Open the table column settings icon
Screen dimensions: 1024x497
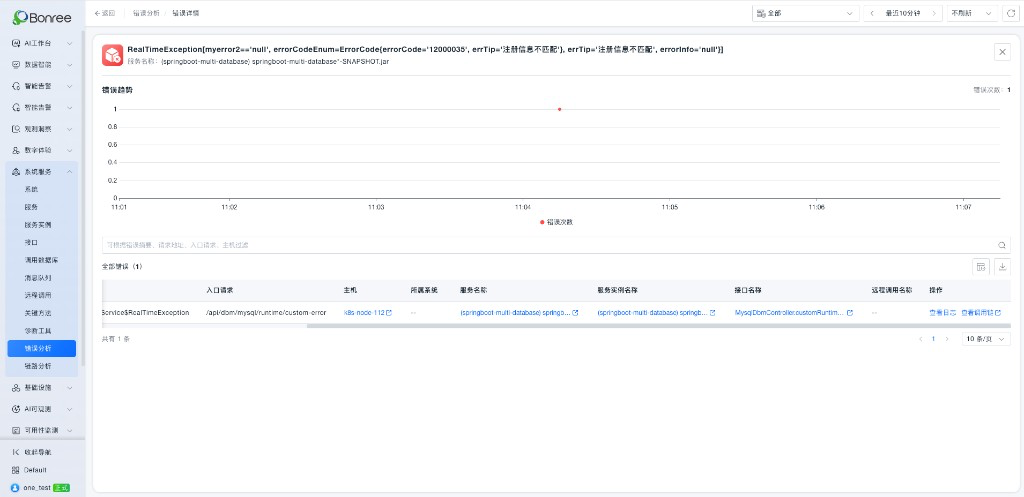pos(981,266)
